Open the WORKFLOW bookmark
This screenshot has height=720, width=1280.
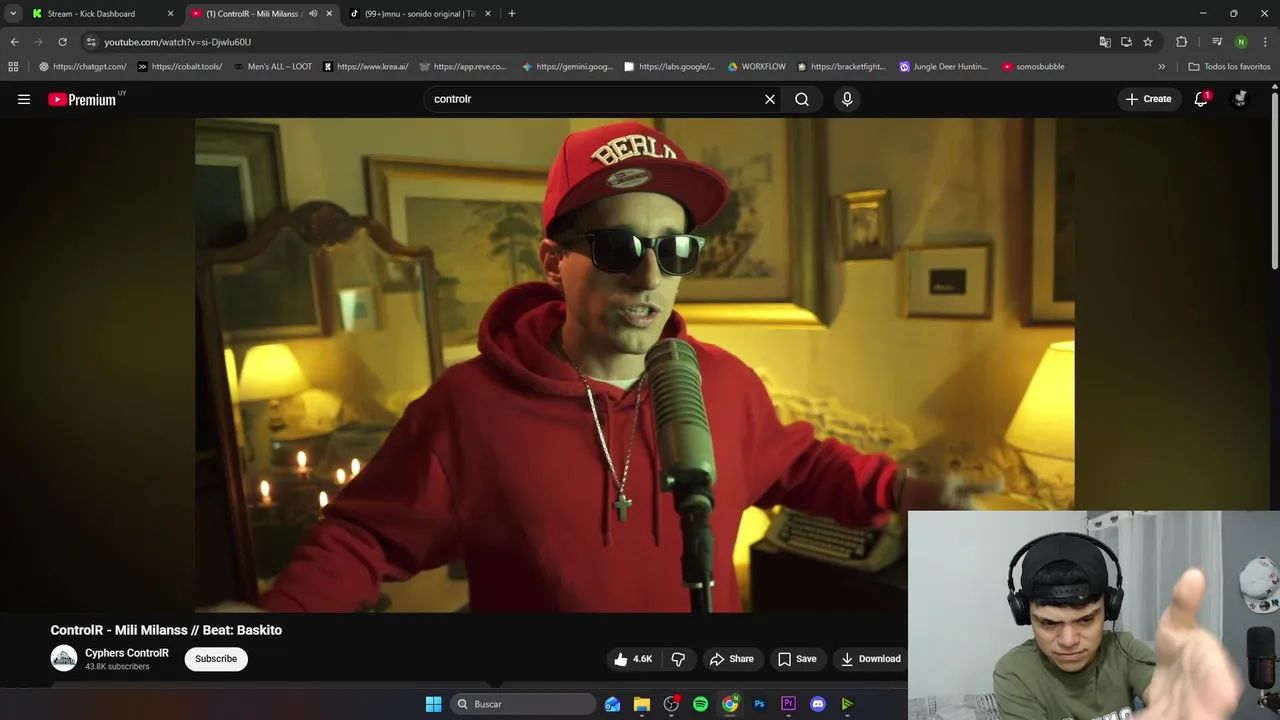coord(756,67)
